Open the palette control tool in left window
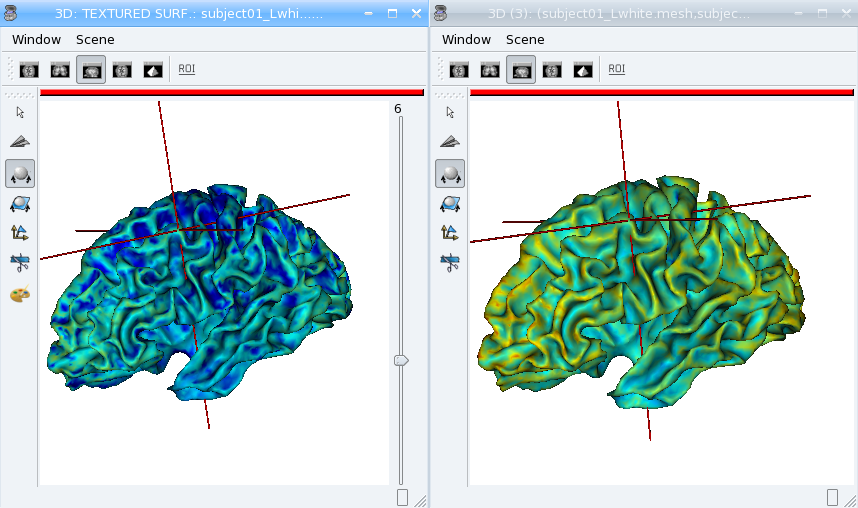Viewport: 858px width, 508px height. point(20,294)
